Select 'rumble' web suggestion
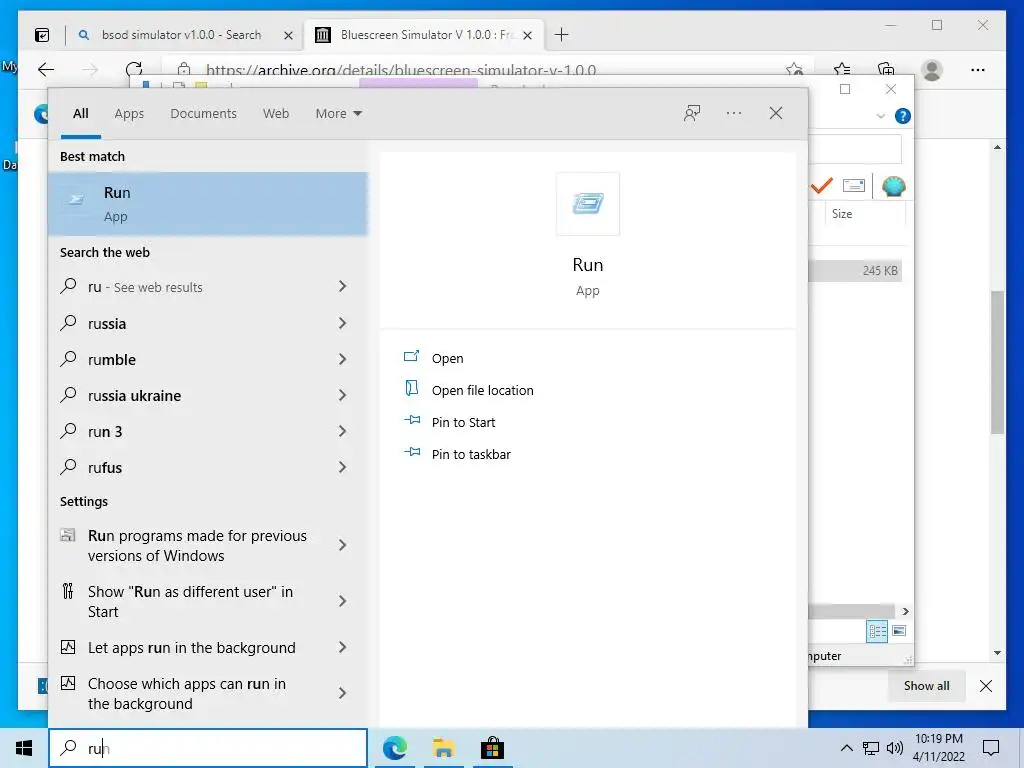The height and width of the screenshot is (768, 1024). 112,360
